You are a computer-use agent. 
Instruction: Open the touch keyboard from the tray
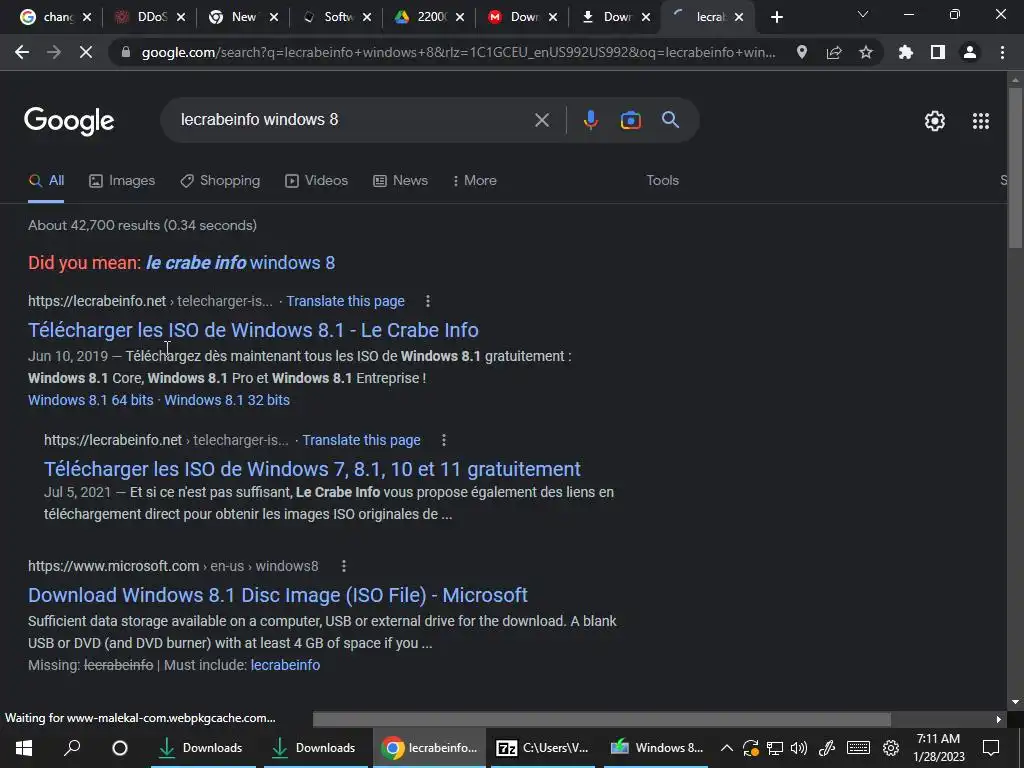pyautogui.click(x=858, y=748)
